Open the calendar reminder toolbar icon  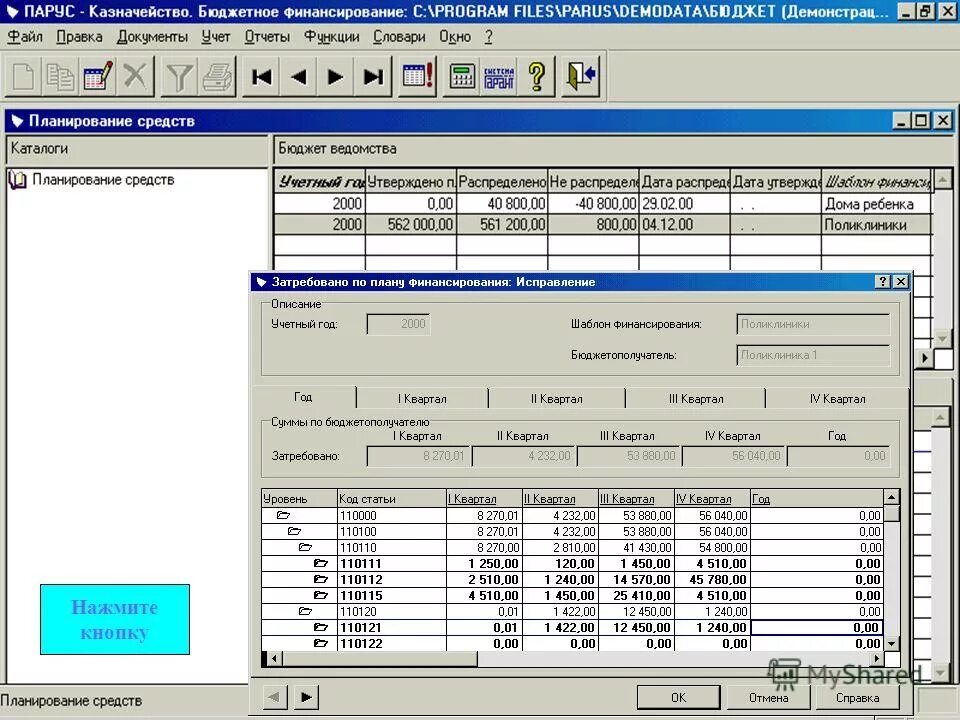click(418, 77)
